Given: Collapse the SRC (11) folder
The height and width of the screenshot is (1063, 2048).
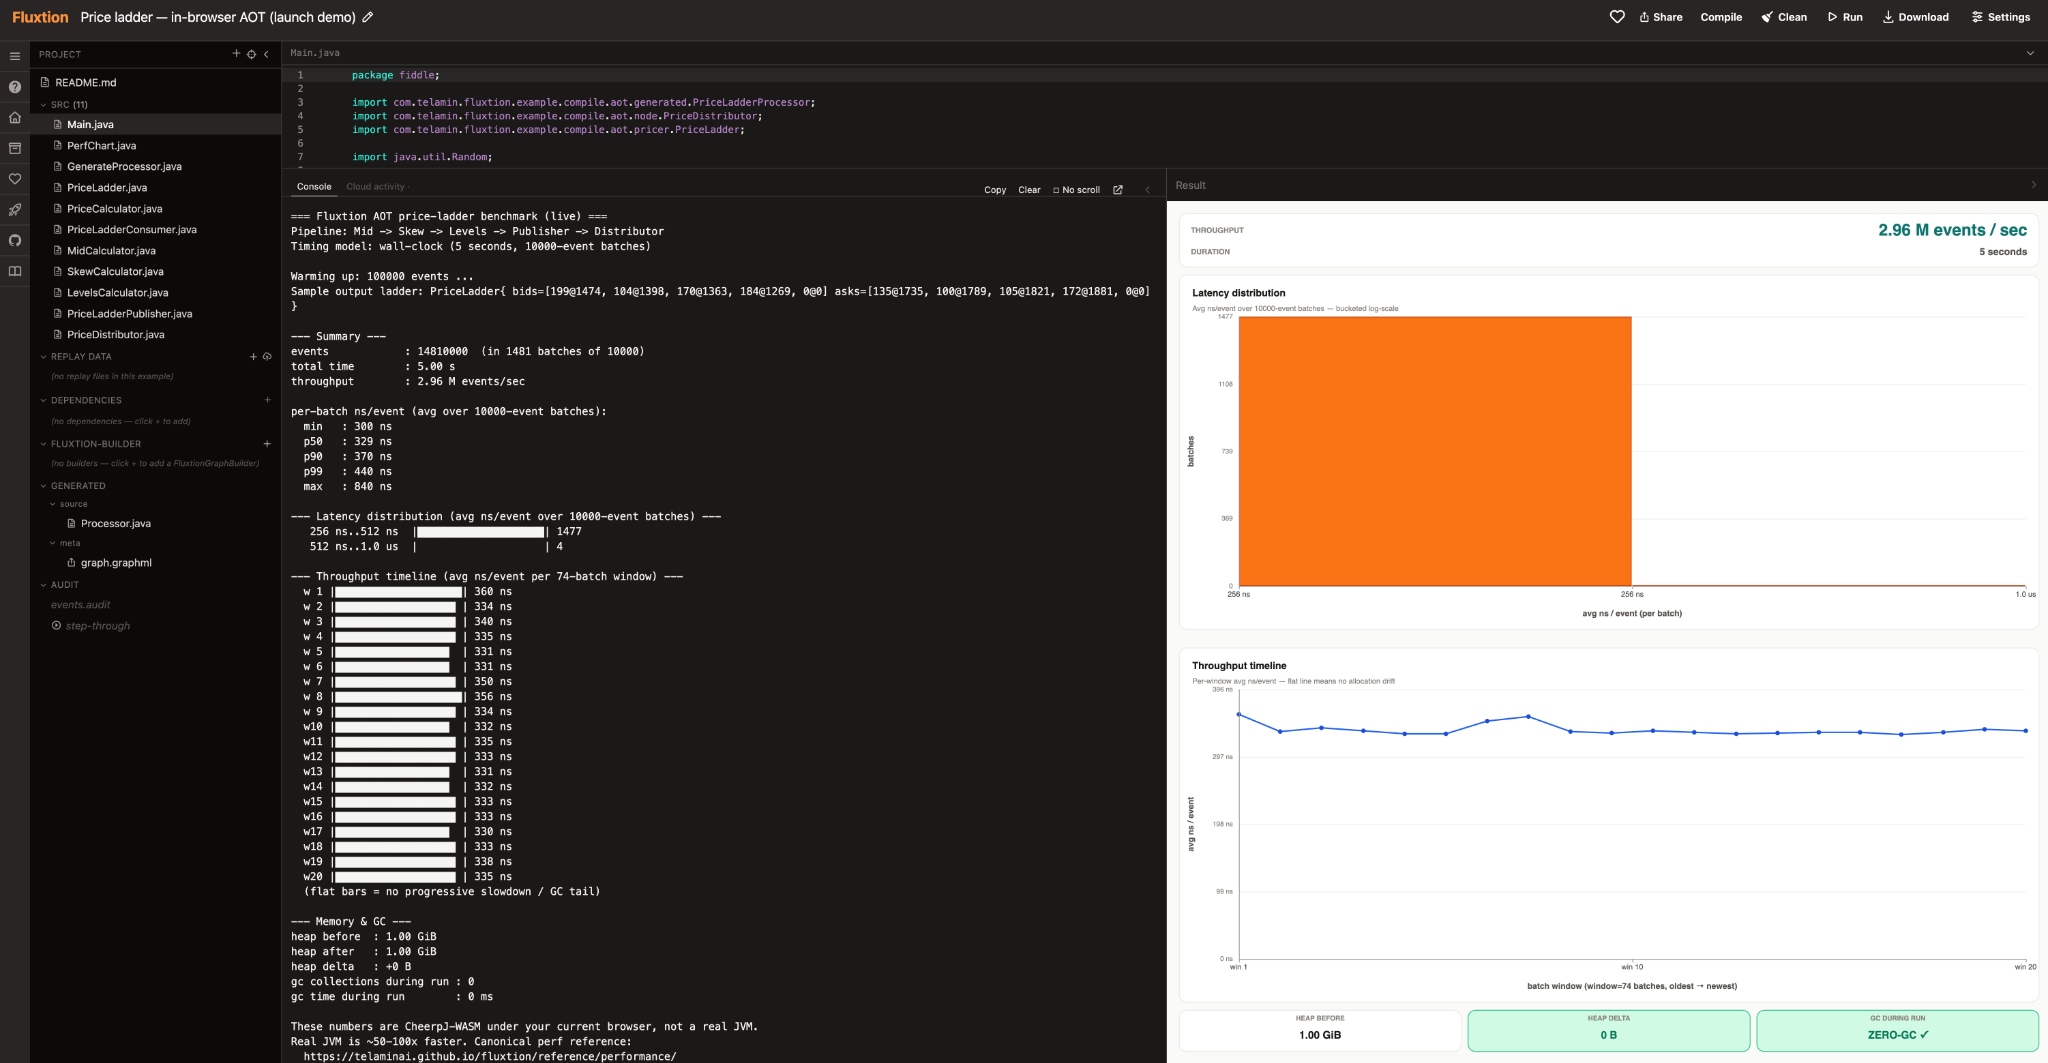Looking at the screenshot, I should pyautogui.click(x=43, y=104).
